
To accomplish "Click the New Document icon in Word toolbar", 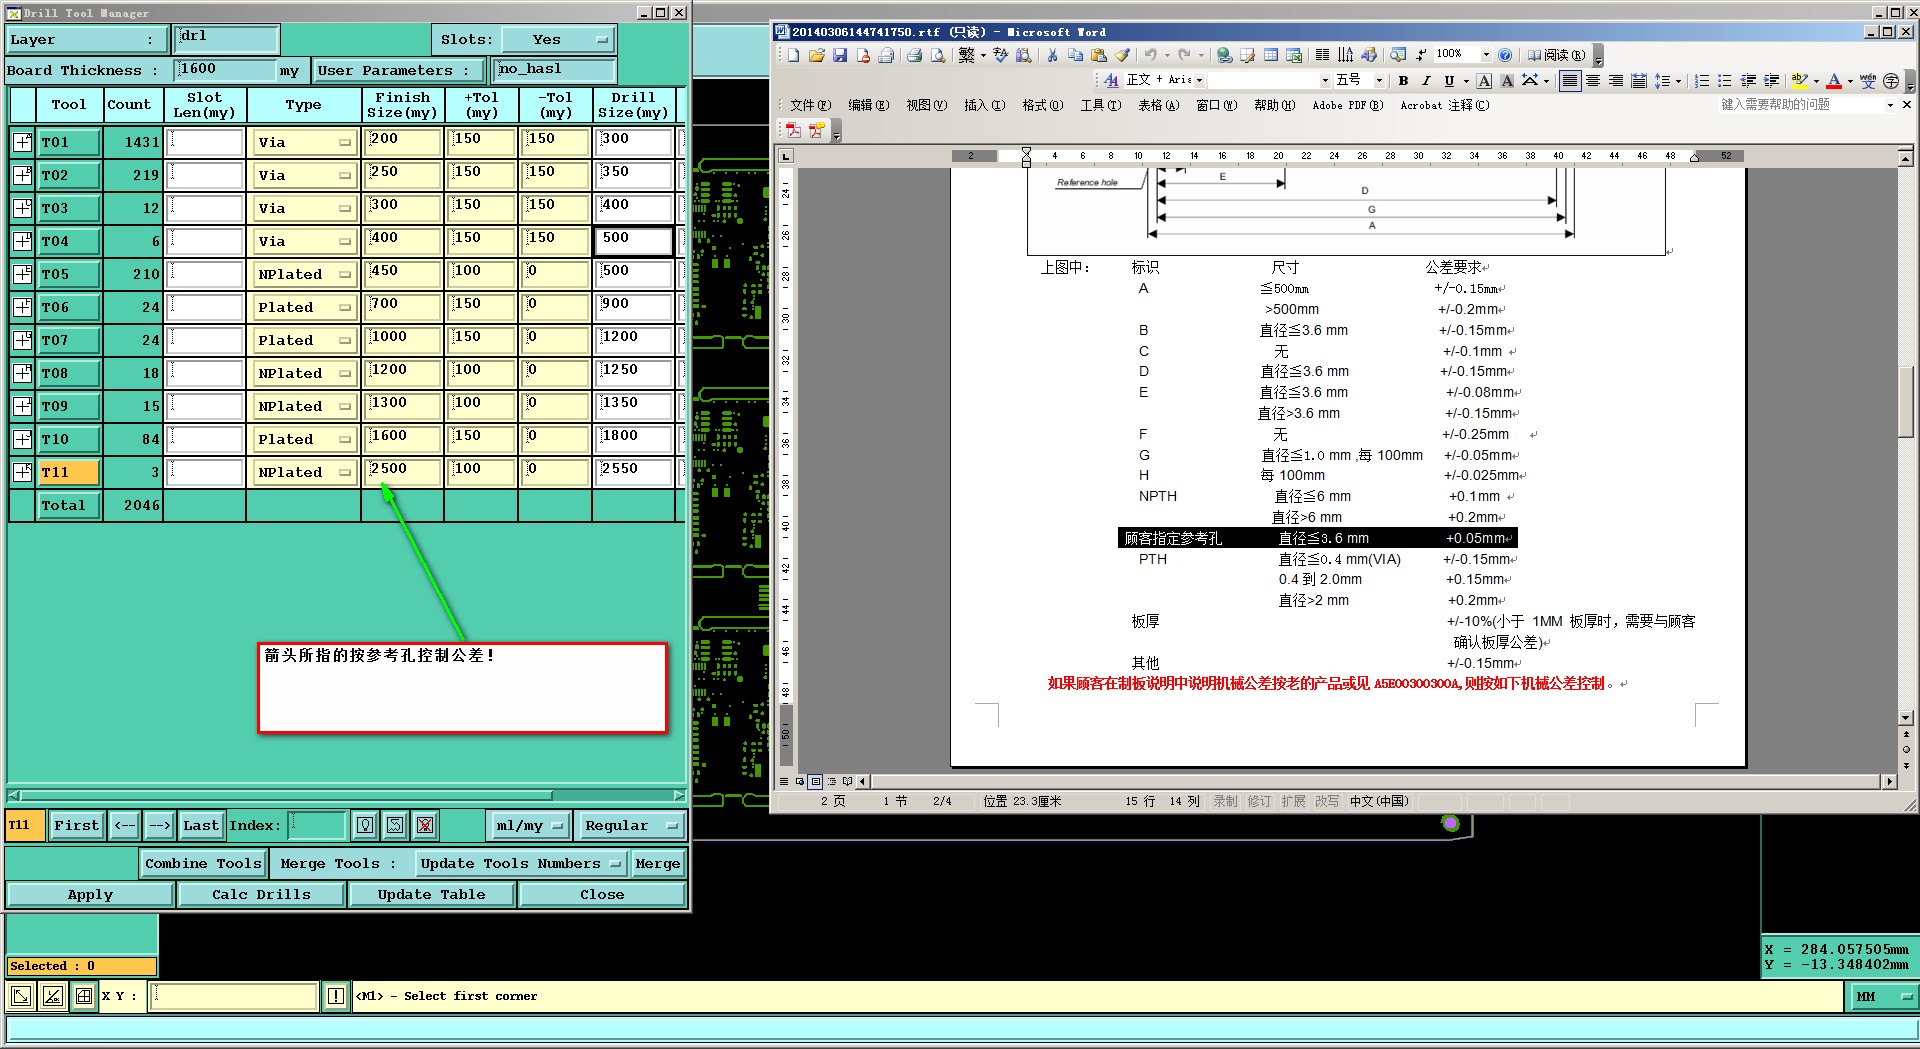I will tap(793, 55).
